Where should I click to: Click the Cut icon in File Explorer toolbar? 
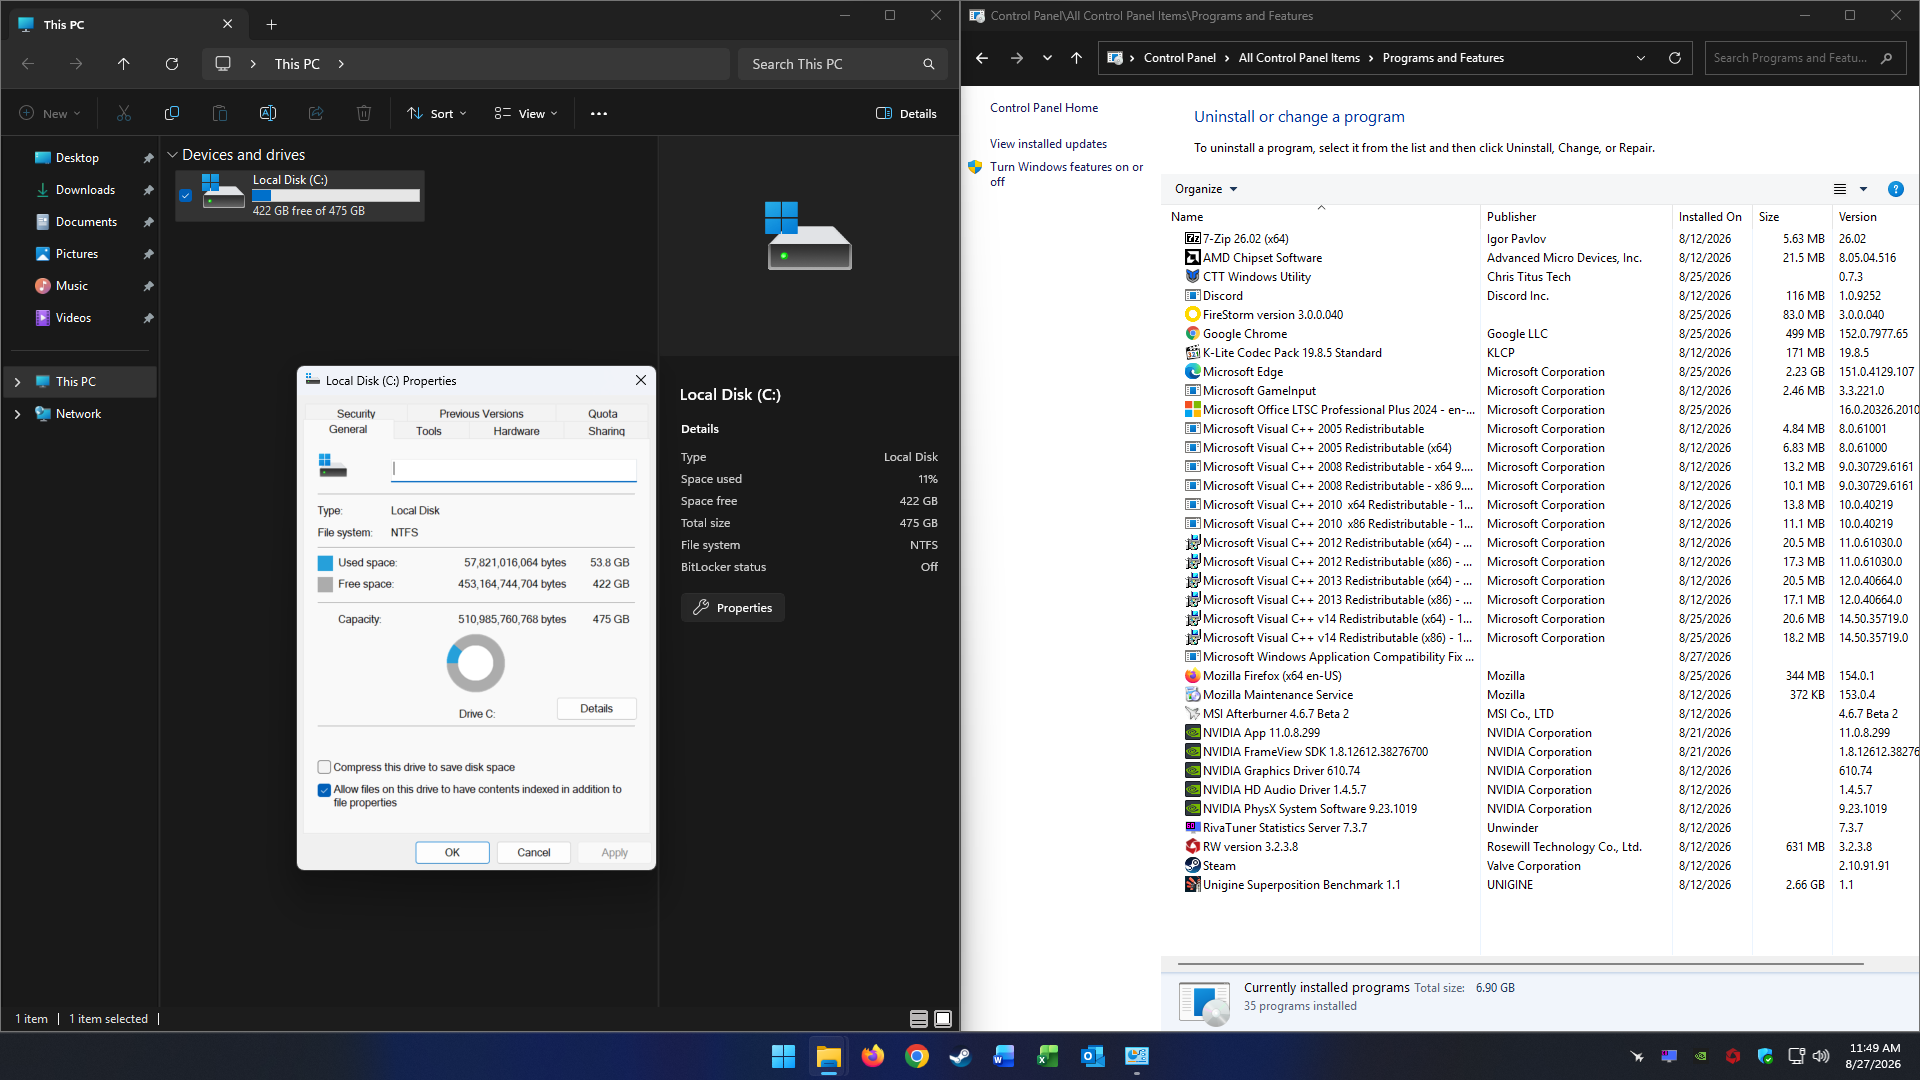[124, 114]
